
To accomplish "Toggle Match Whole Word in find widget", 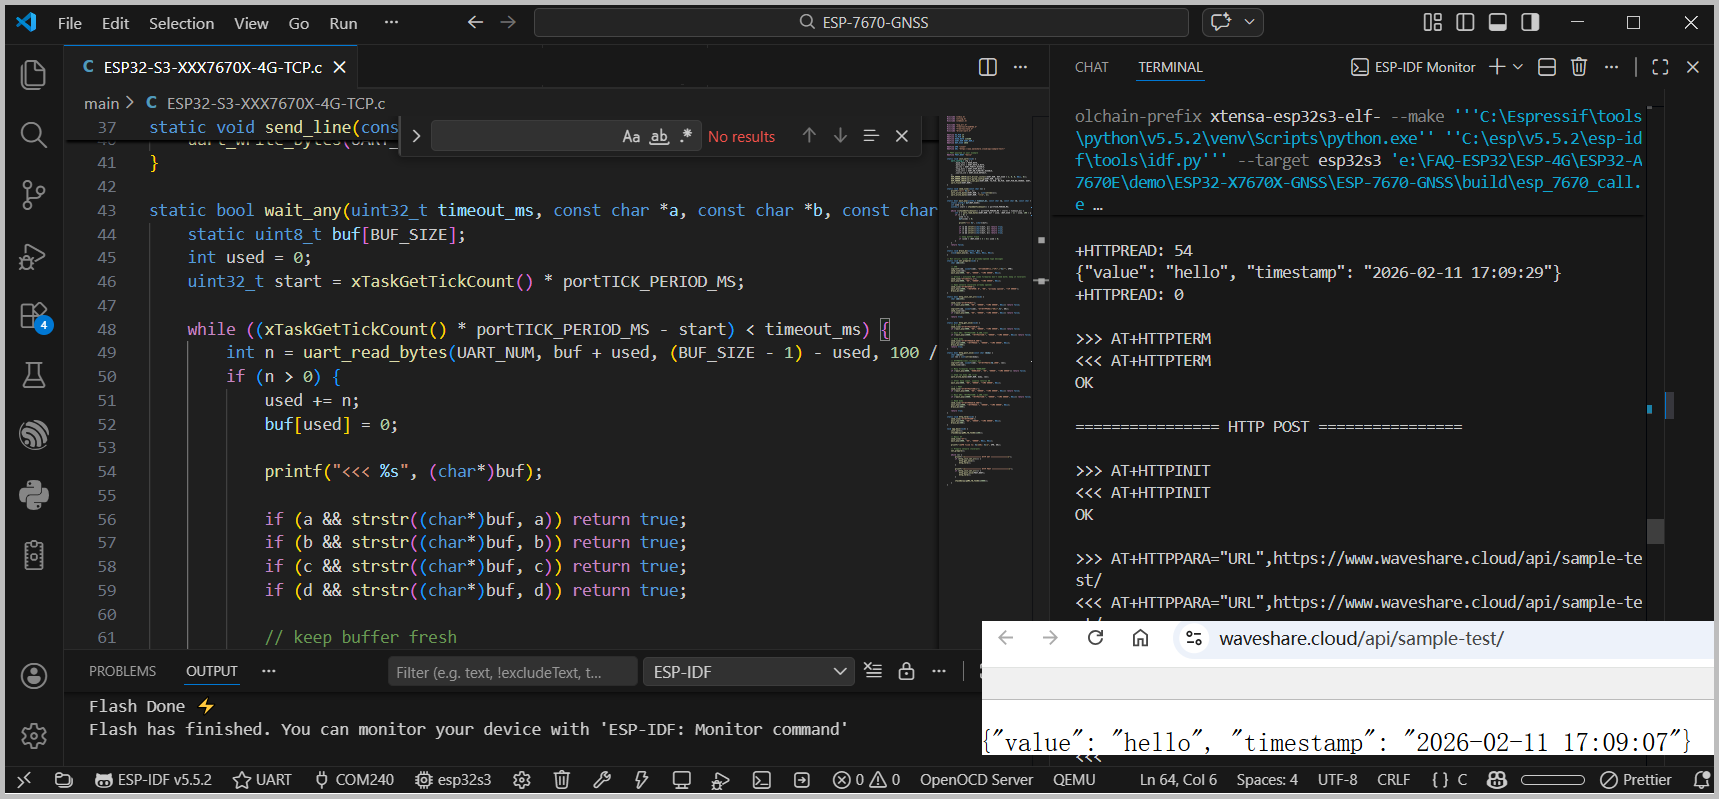I will click(659, 136).
